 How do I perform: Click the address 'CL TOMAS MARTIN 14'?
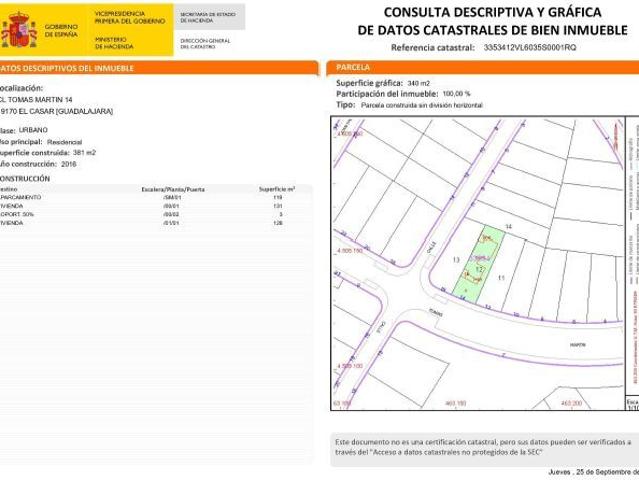click(x=36, y=100)
